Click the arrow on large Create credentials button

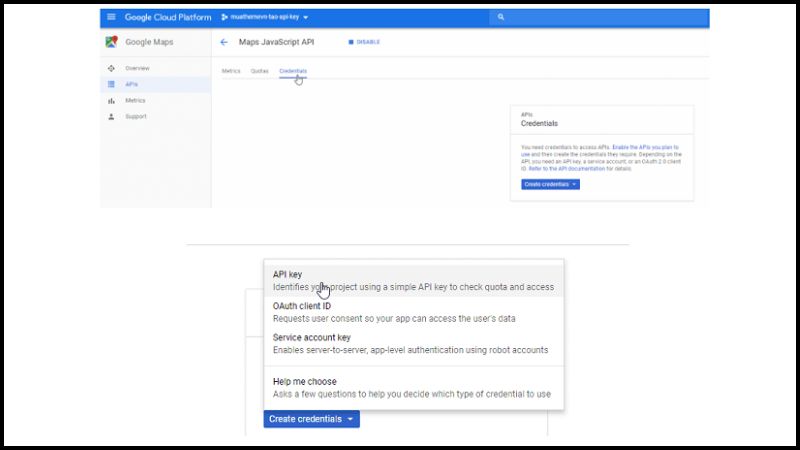coord(351,419)
